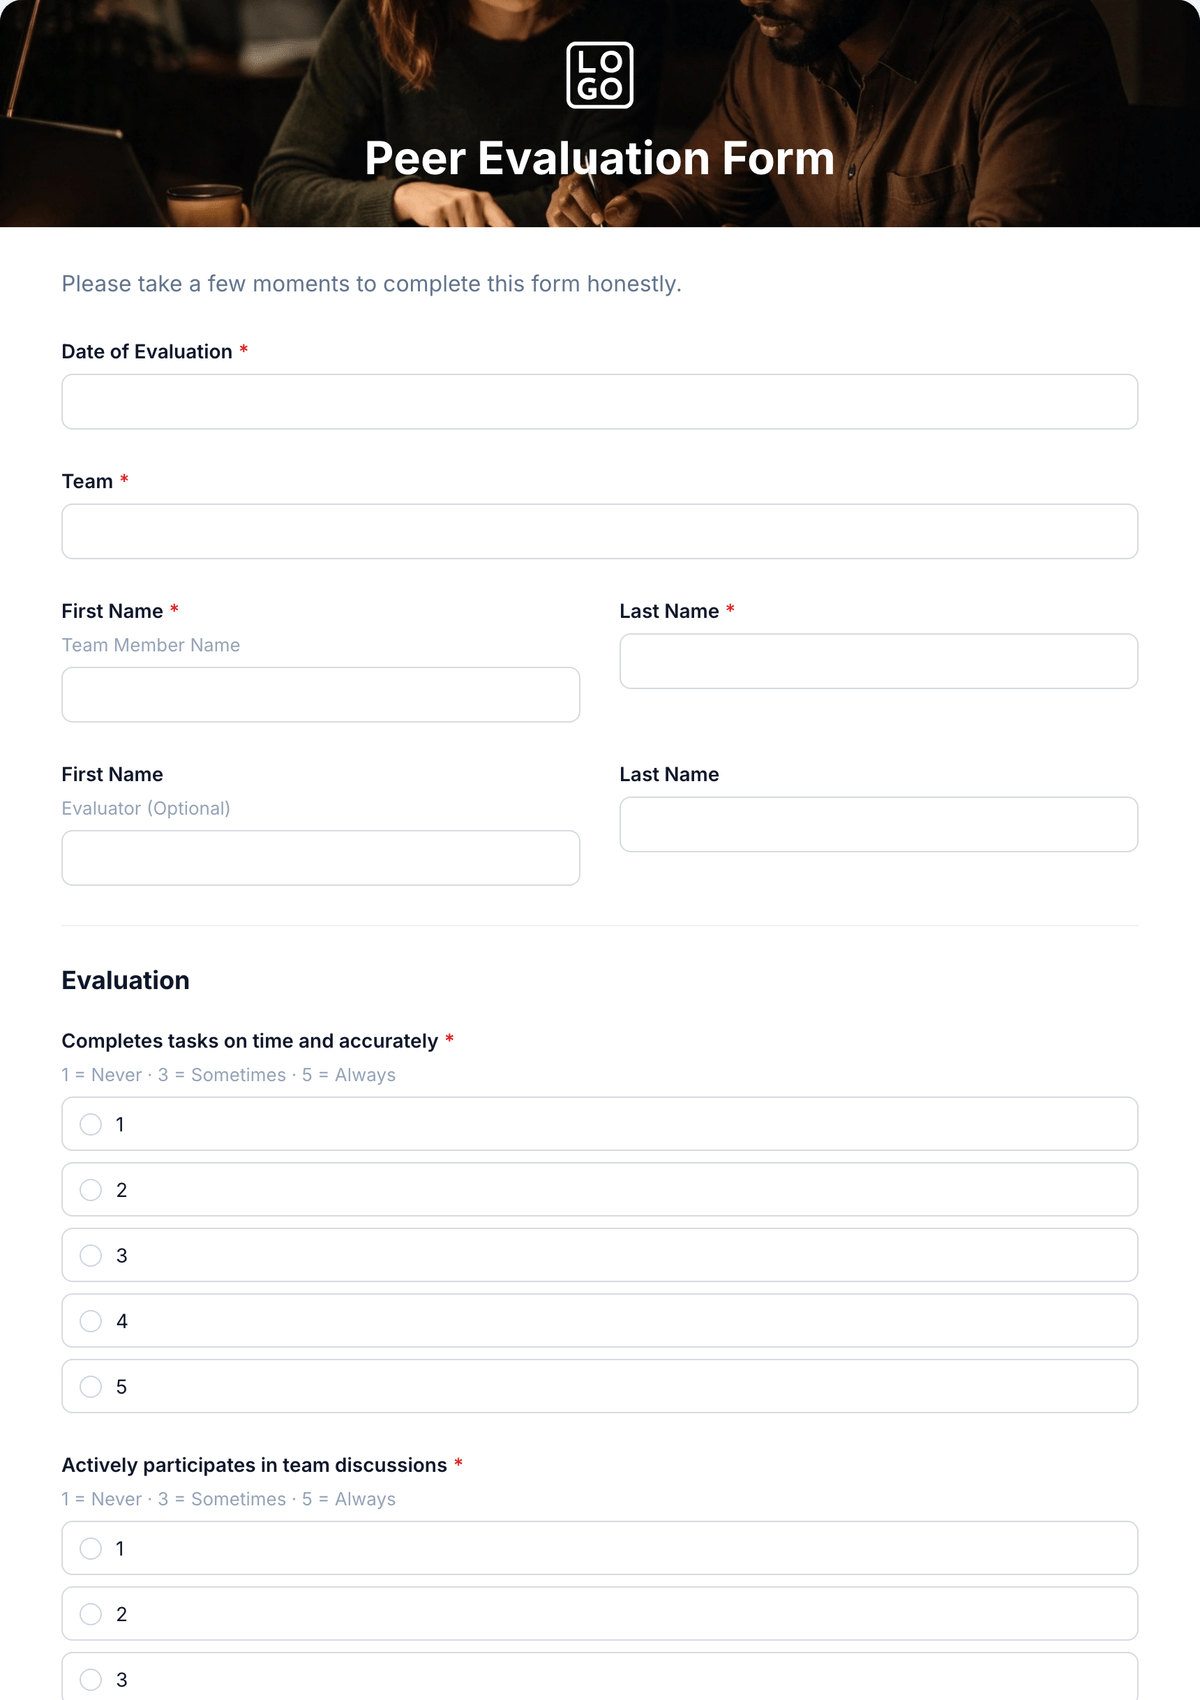Click the Evaluator First Name field
Image resolution: width=1200 pixels, height=1700 pixels.
(x=321, y=858)
